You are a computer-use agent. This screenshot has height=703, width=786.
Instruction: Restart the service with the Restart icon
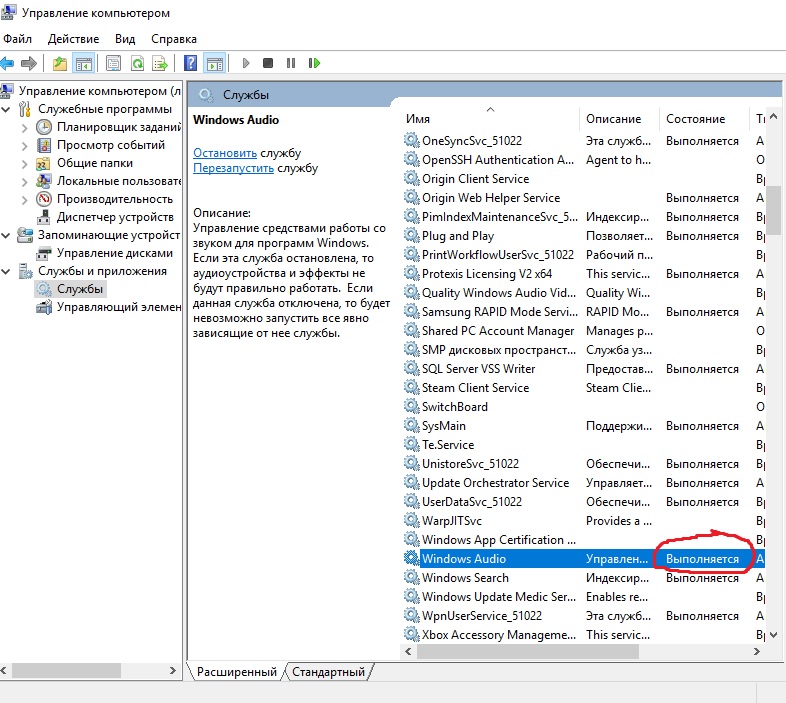[314, 63]
